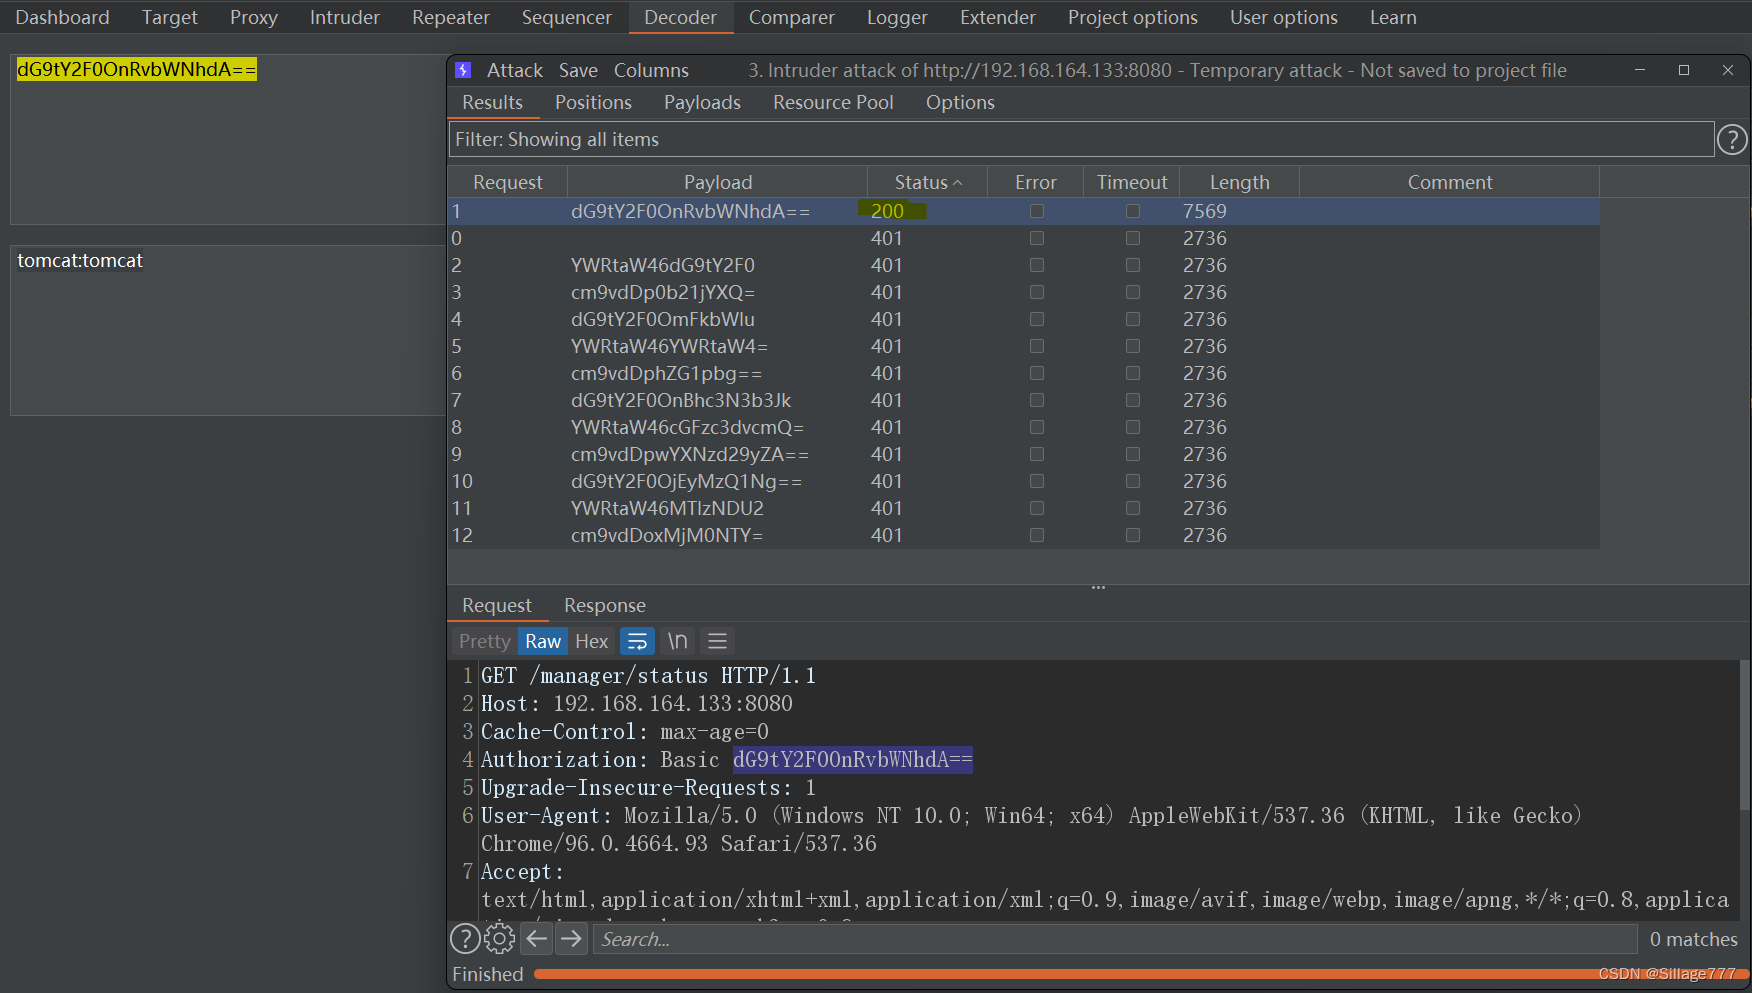Screen dimensions: 1752x993
Task: Open the Project options main tab
Action: (x=1133, y=17)
